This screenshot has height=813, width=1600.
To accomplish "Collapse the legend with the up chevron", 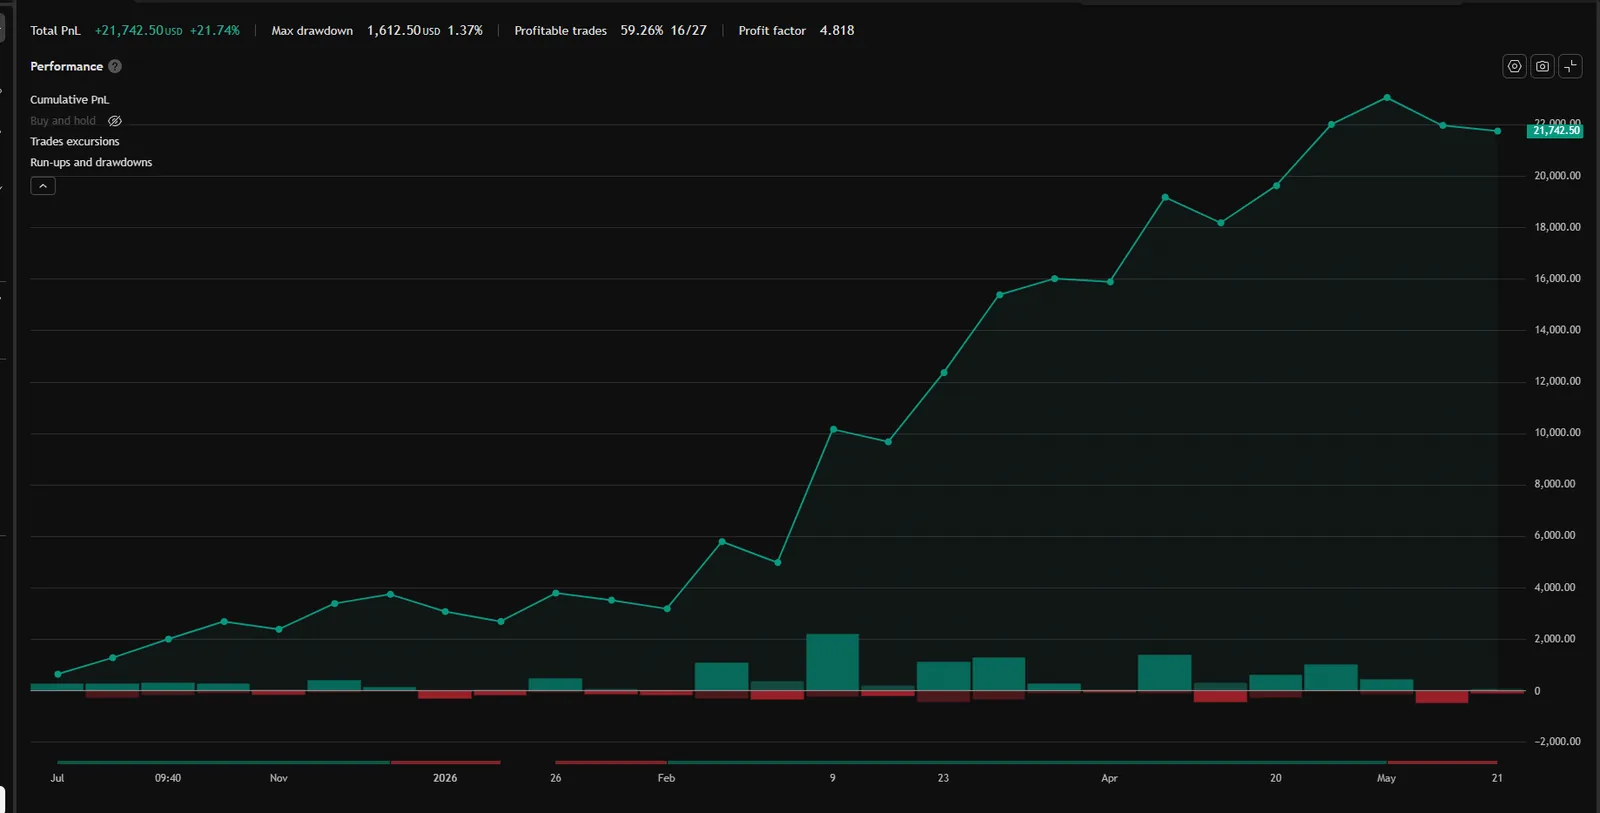I will pyautogui.click(x=43, y=186).
